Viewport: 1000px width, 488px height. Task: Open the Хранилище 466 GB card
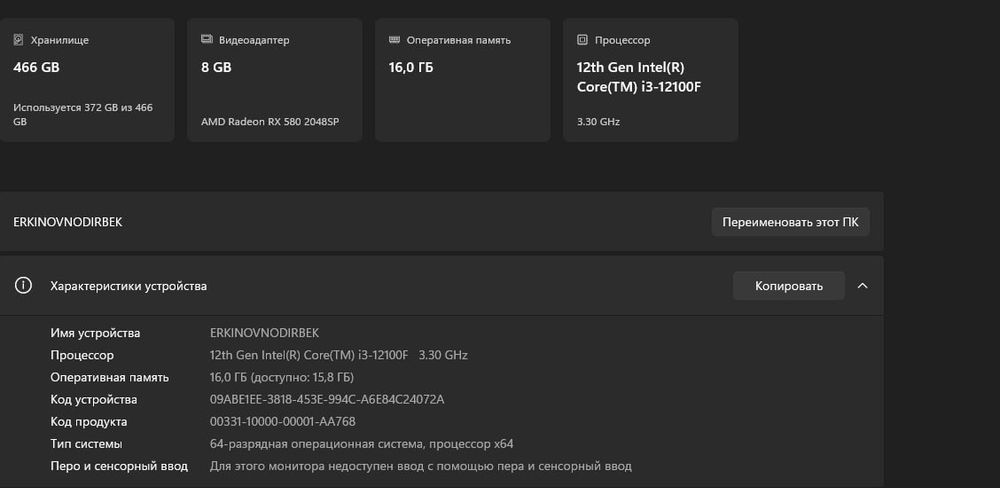(85, 80)
